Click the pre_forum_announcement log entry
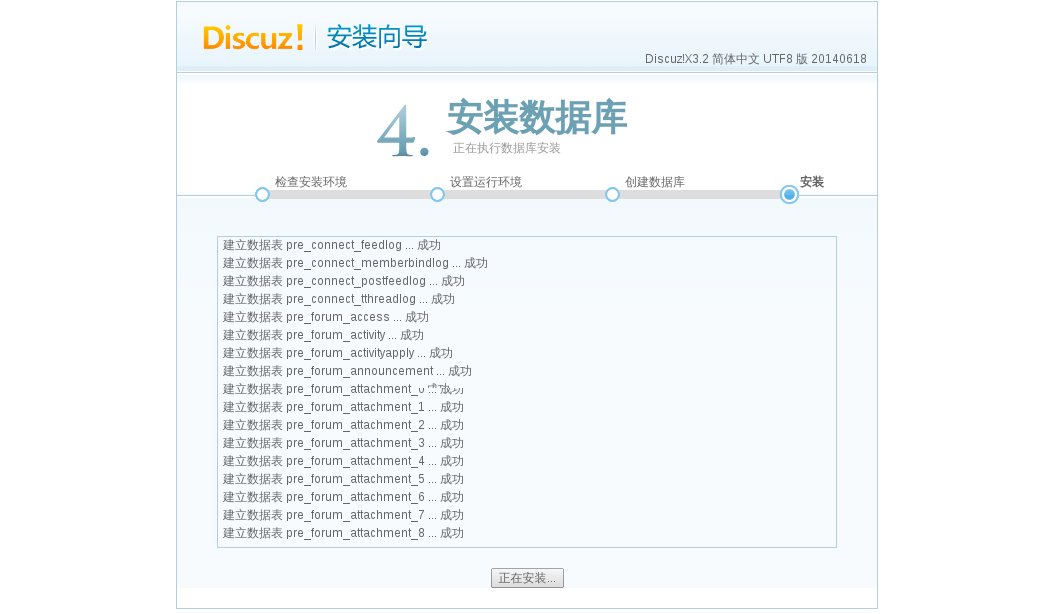The height and width of the screenshot is (614, 1056). click(346, 371)
